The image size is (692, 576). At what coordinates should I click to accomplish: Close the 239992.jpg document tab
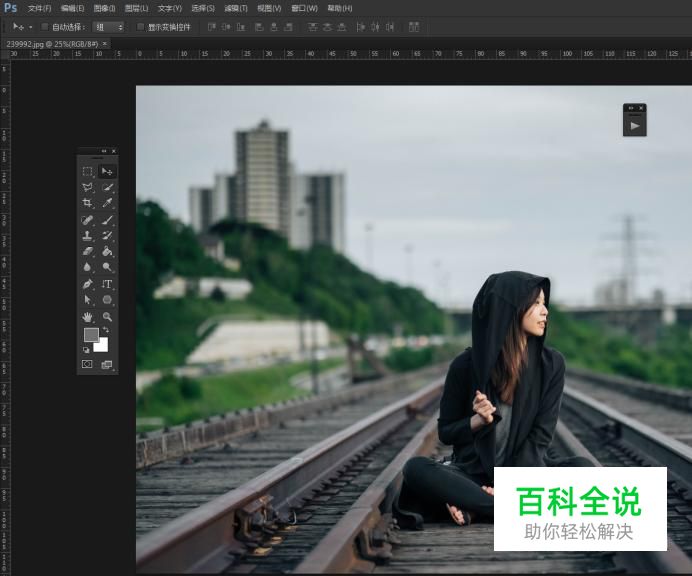(x=105, y=44)
